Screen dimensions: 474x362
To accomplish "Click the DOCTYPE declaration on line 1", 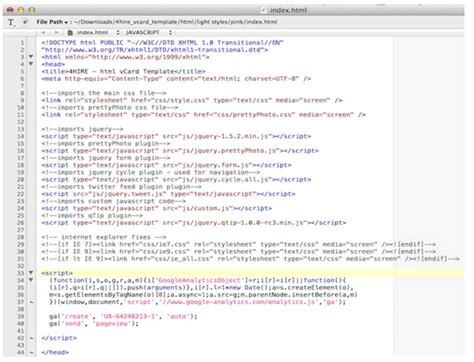I will (x=162, y=43).
